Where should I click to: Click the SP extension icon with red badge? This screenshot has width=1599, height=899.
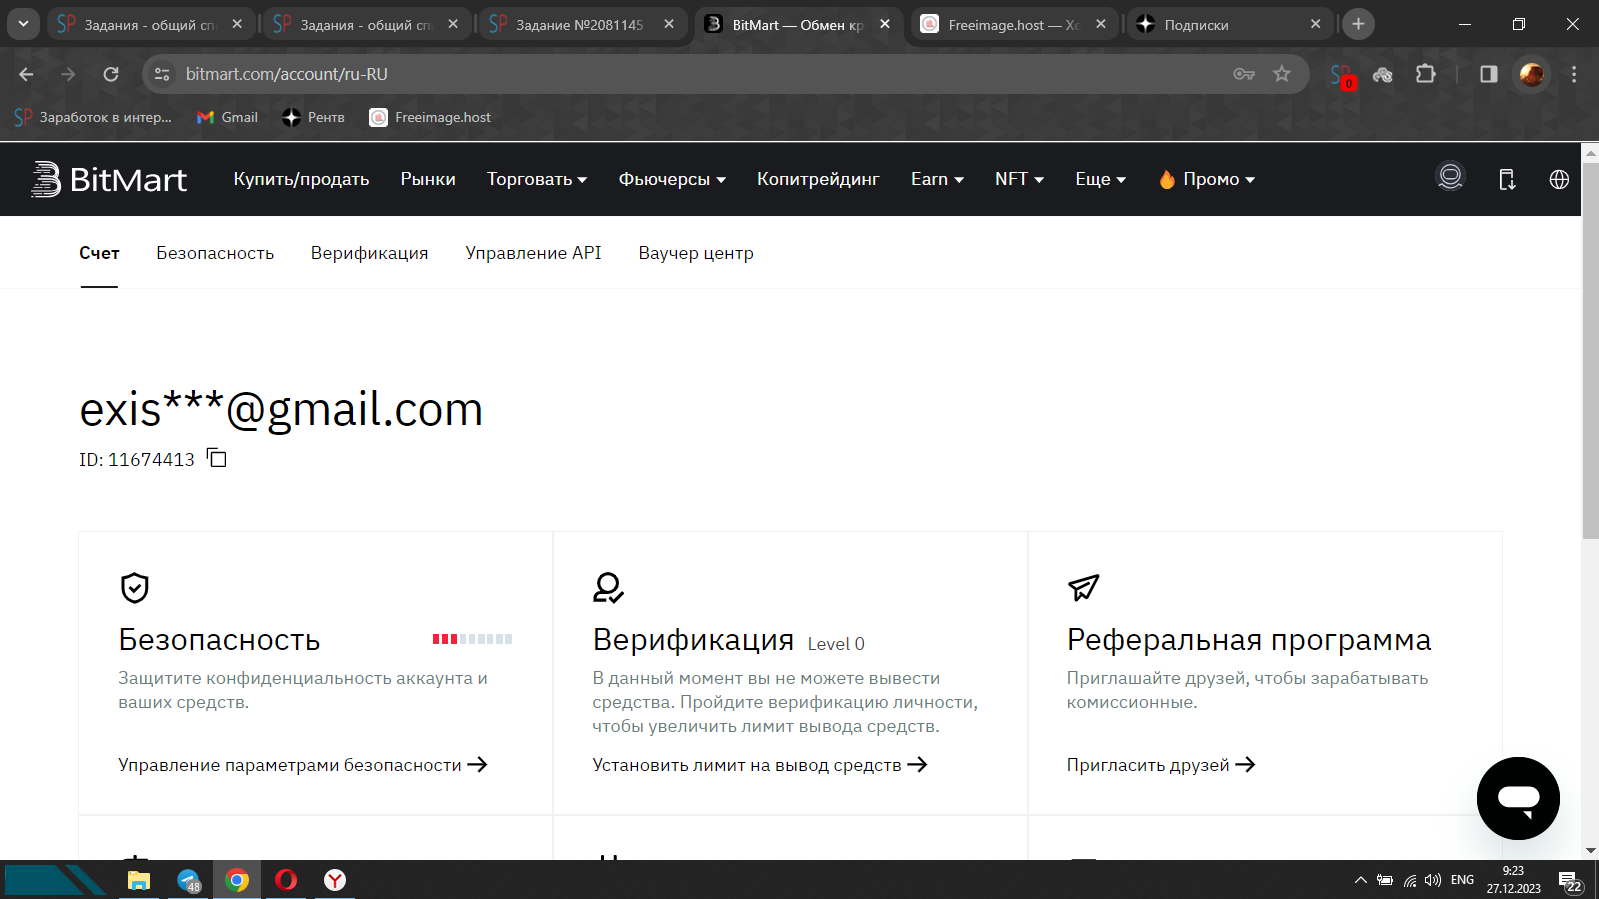[1342, 75]
